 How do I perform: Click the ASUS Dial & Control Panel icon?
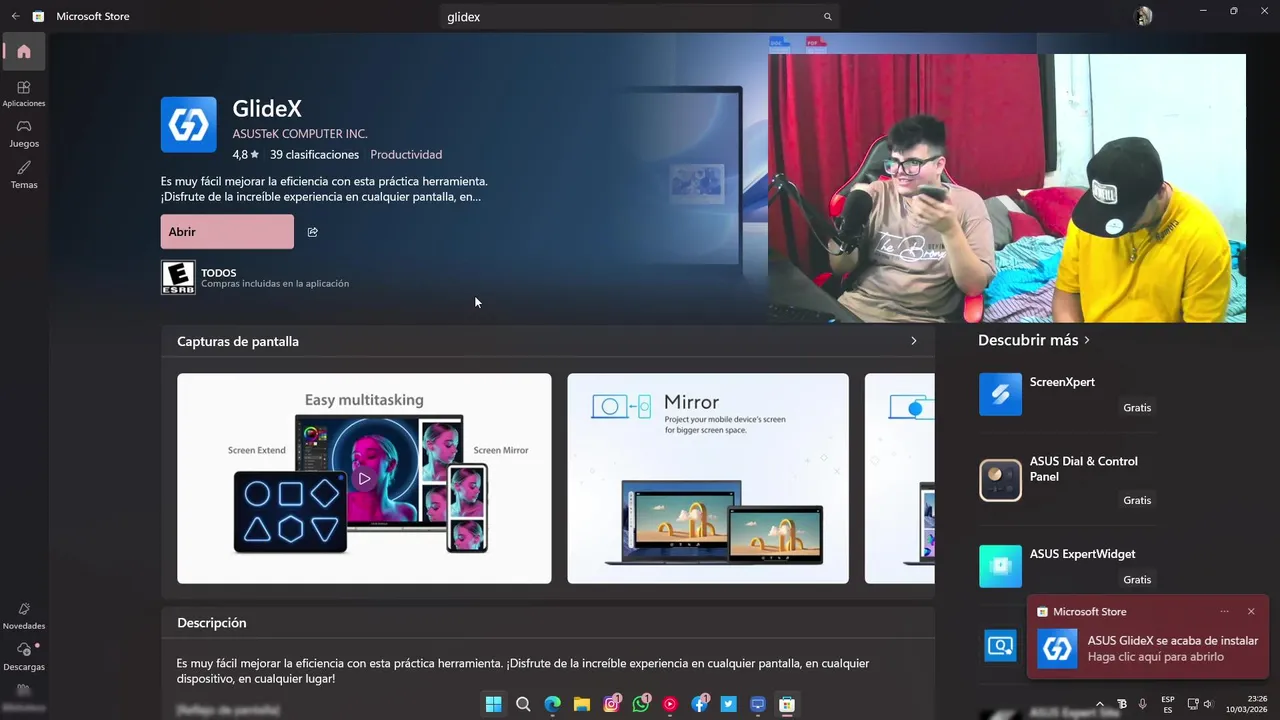click(1000, 480)
